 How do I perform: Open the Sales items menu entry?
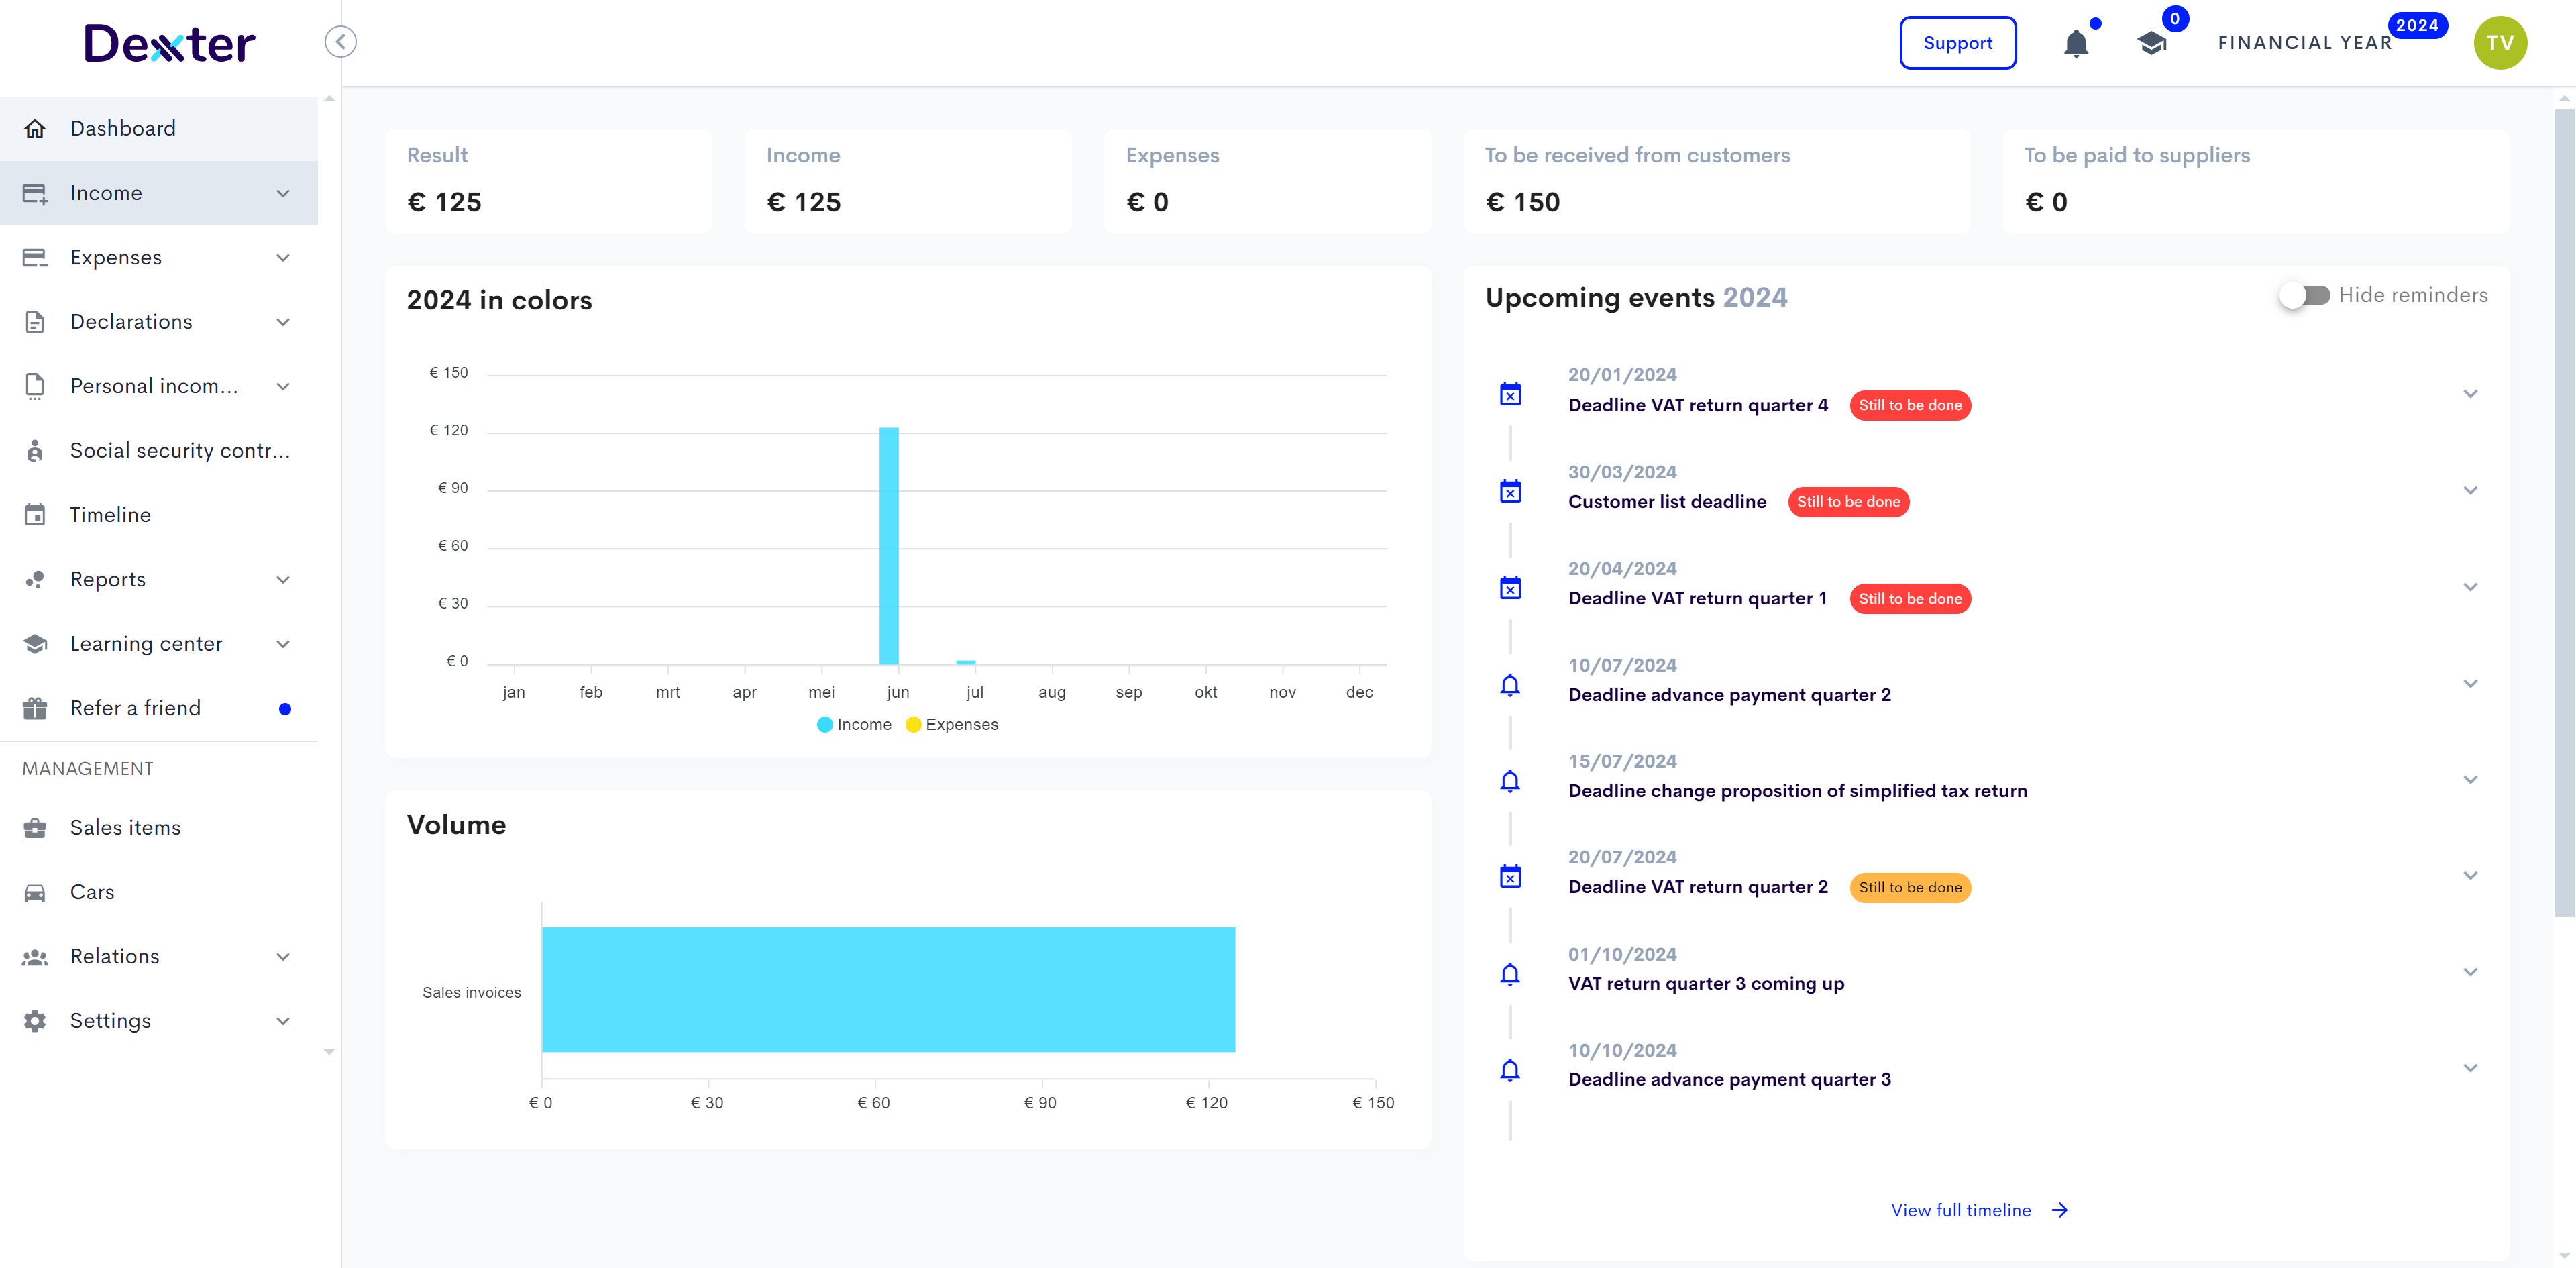[x=159, y=828]
